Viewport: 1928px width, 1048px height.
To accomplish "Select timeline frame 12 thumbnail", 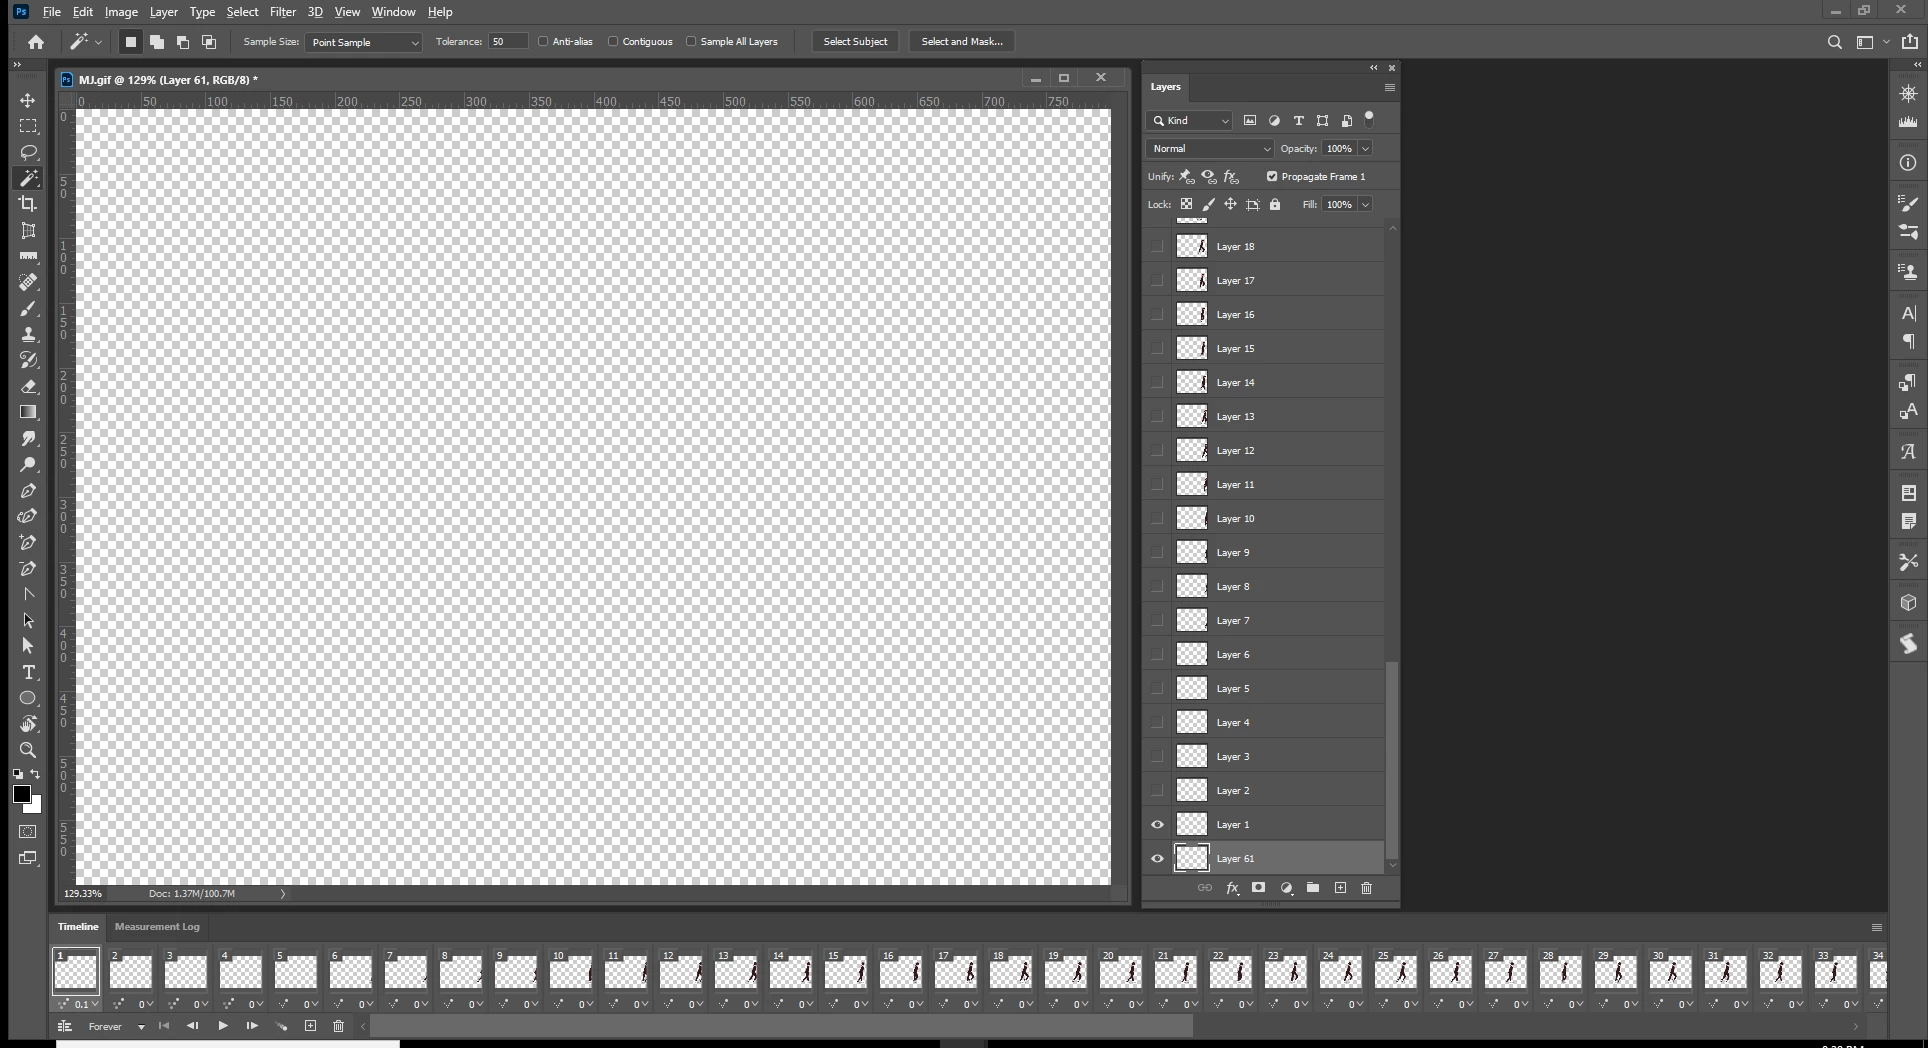I will [681, 972].
